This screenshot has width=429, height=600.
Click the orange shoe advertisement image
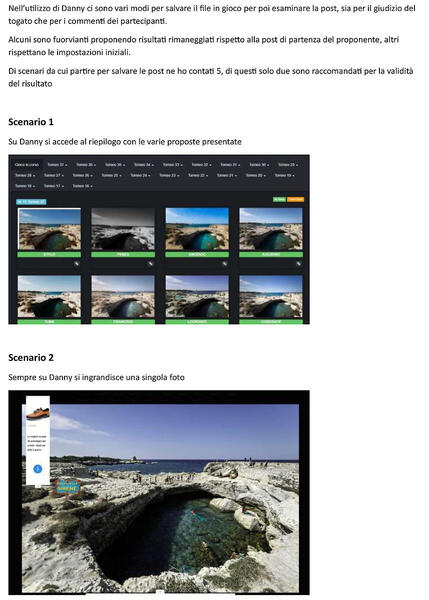click(x=38, y=413)
